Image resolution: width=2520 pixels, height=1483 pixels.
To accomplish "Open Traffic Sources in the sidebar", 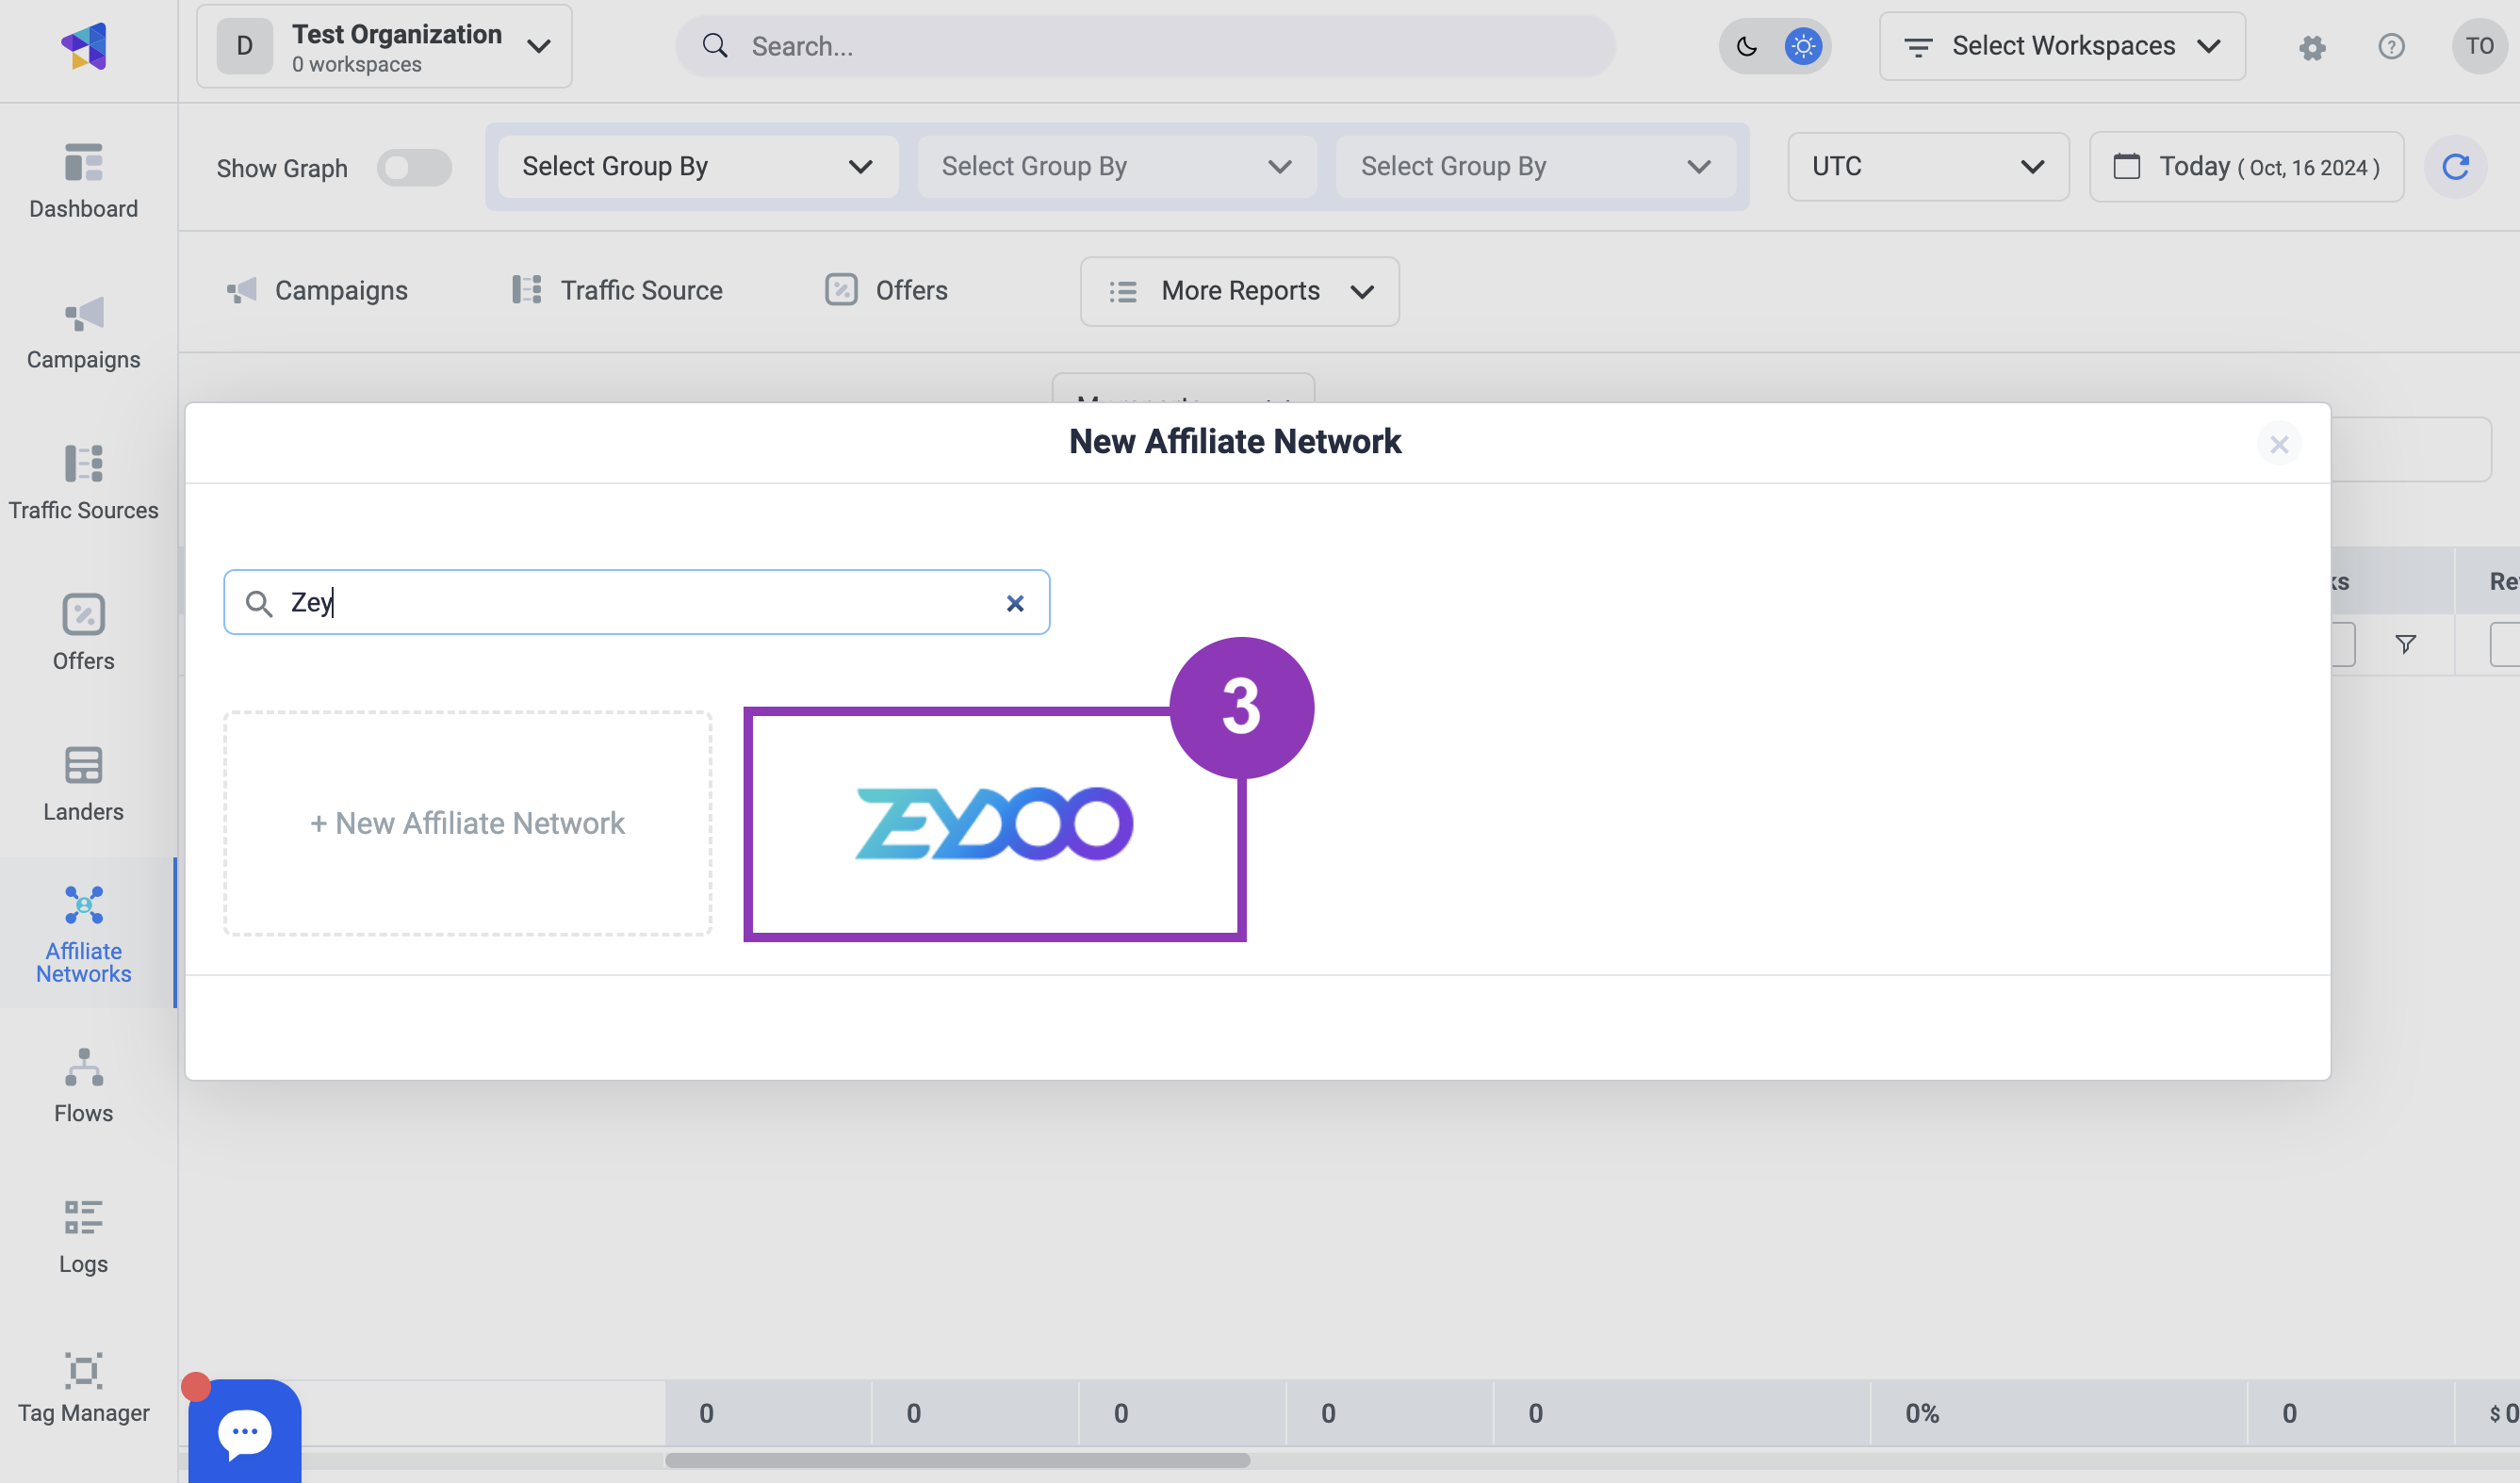I will pyautogui.click(x=84, y=484).
